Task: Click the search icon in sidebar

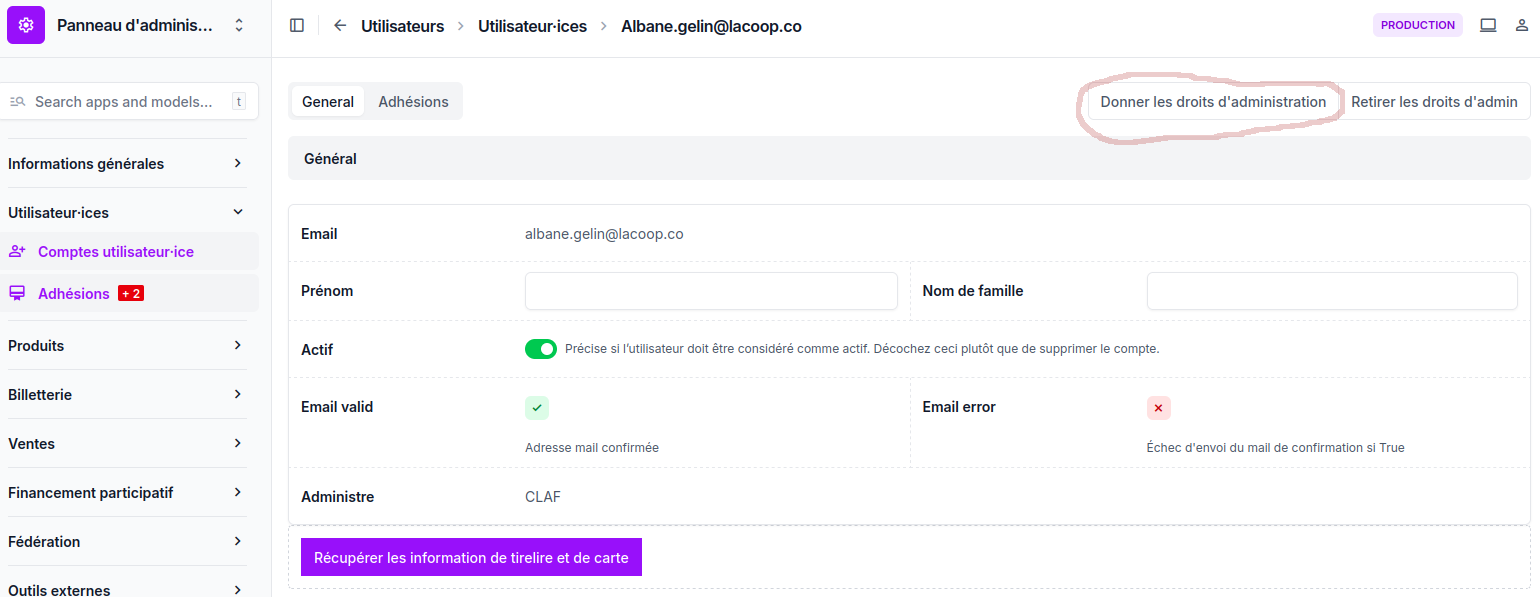Action: (x=17, y=102)
